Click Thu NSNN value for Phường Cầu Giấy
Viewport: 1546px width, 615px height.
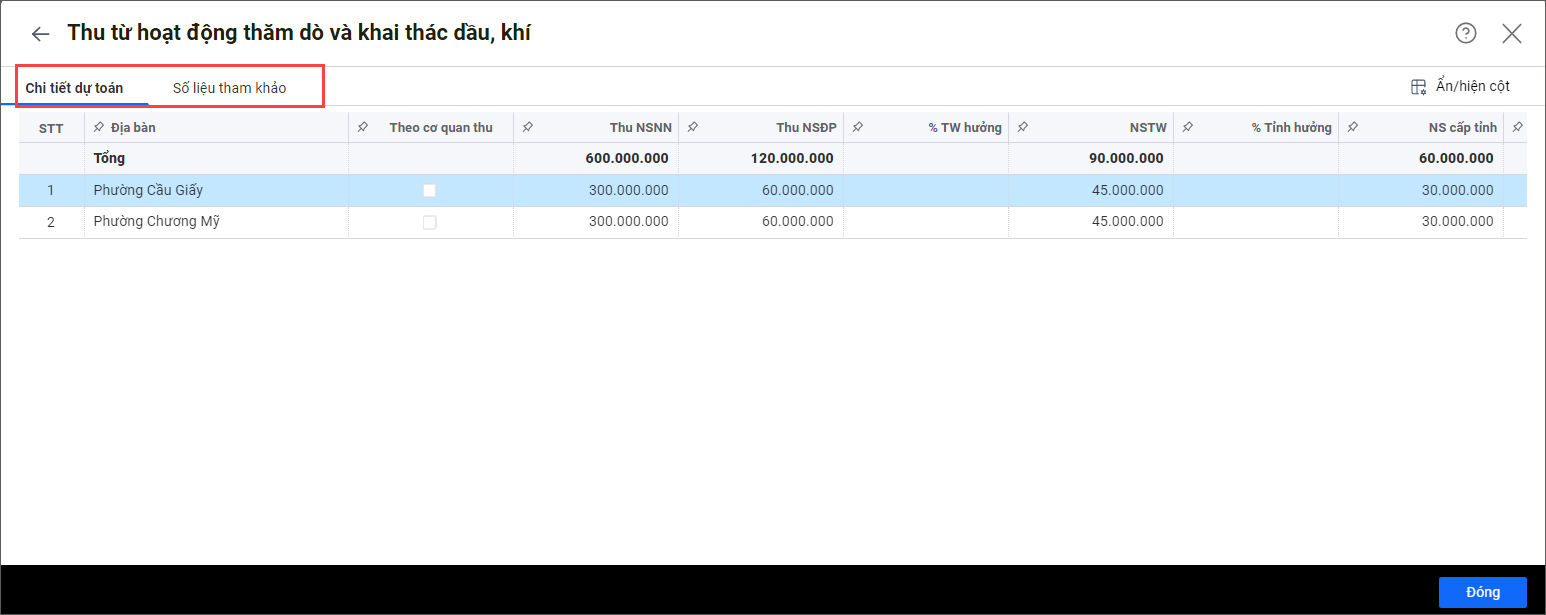[627, 190]
